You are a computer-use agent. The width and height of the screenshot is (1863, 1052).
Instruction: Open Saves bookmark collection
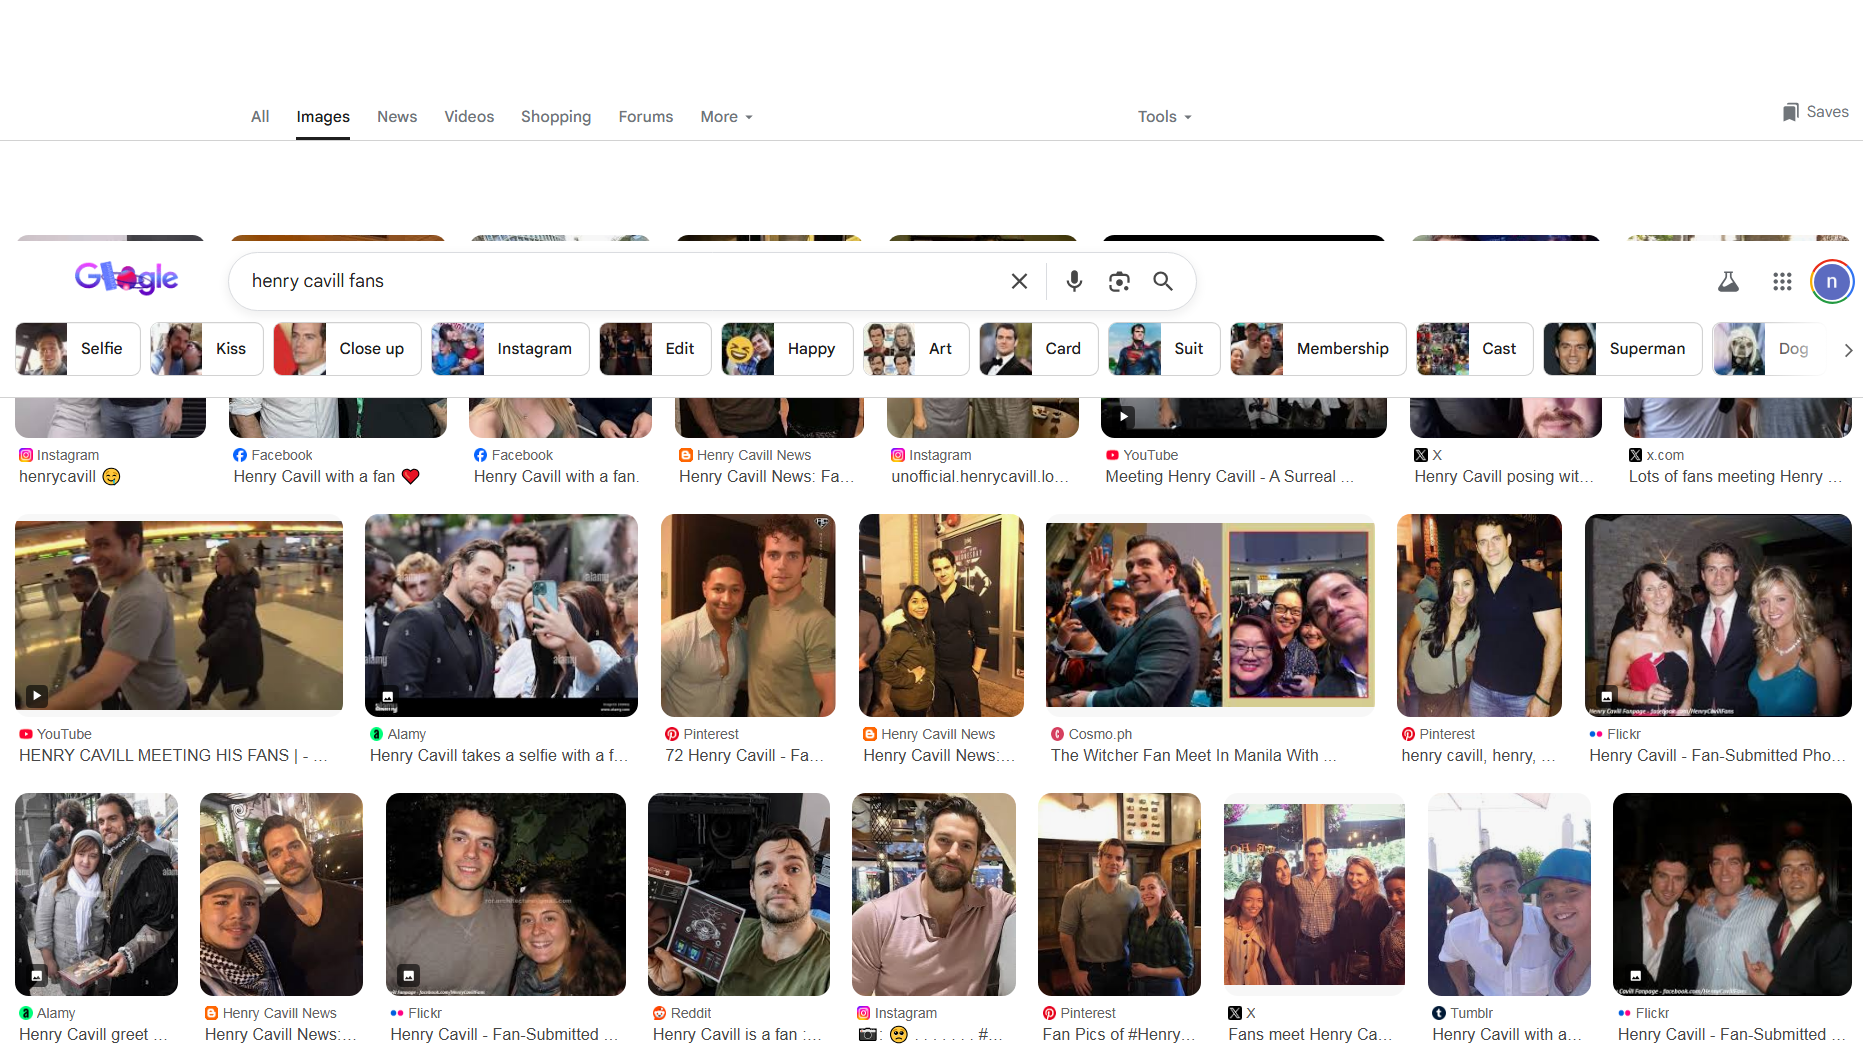coord(1816,112)
